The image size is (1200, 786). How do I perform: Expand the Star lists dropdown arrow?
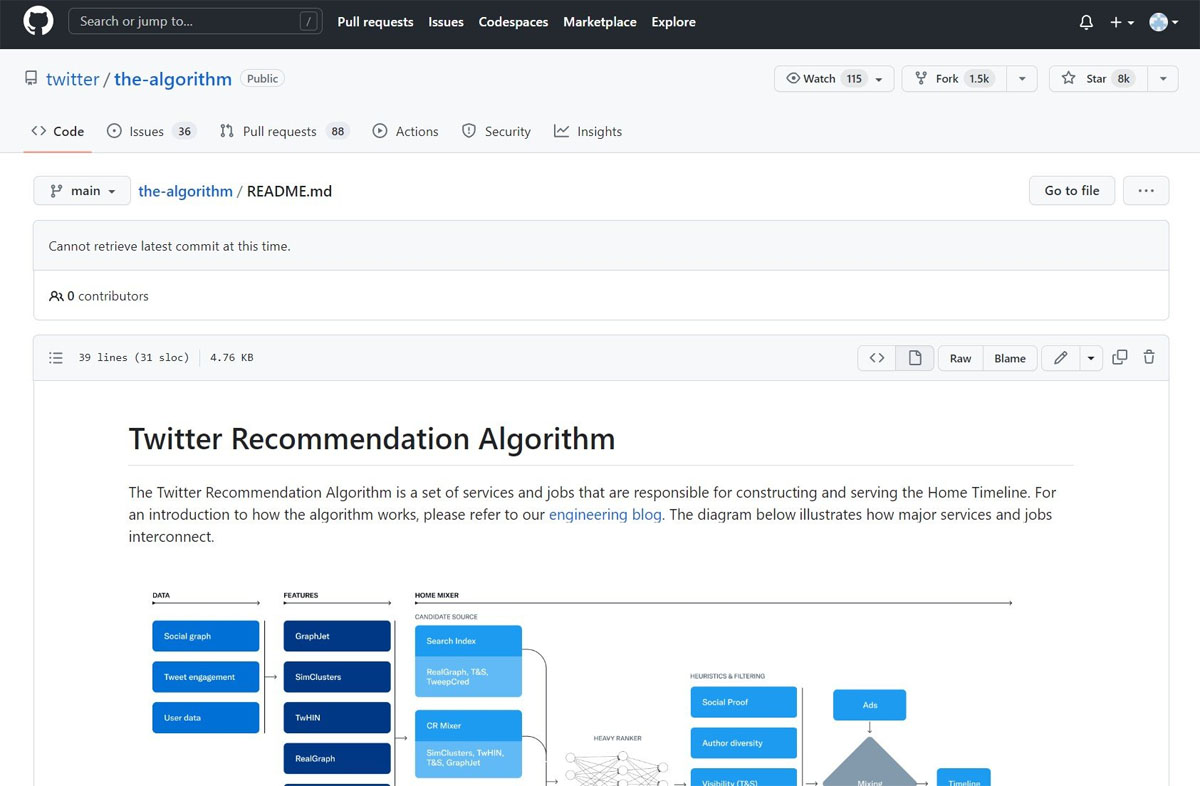pos(1162,79)
